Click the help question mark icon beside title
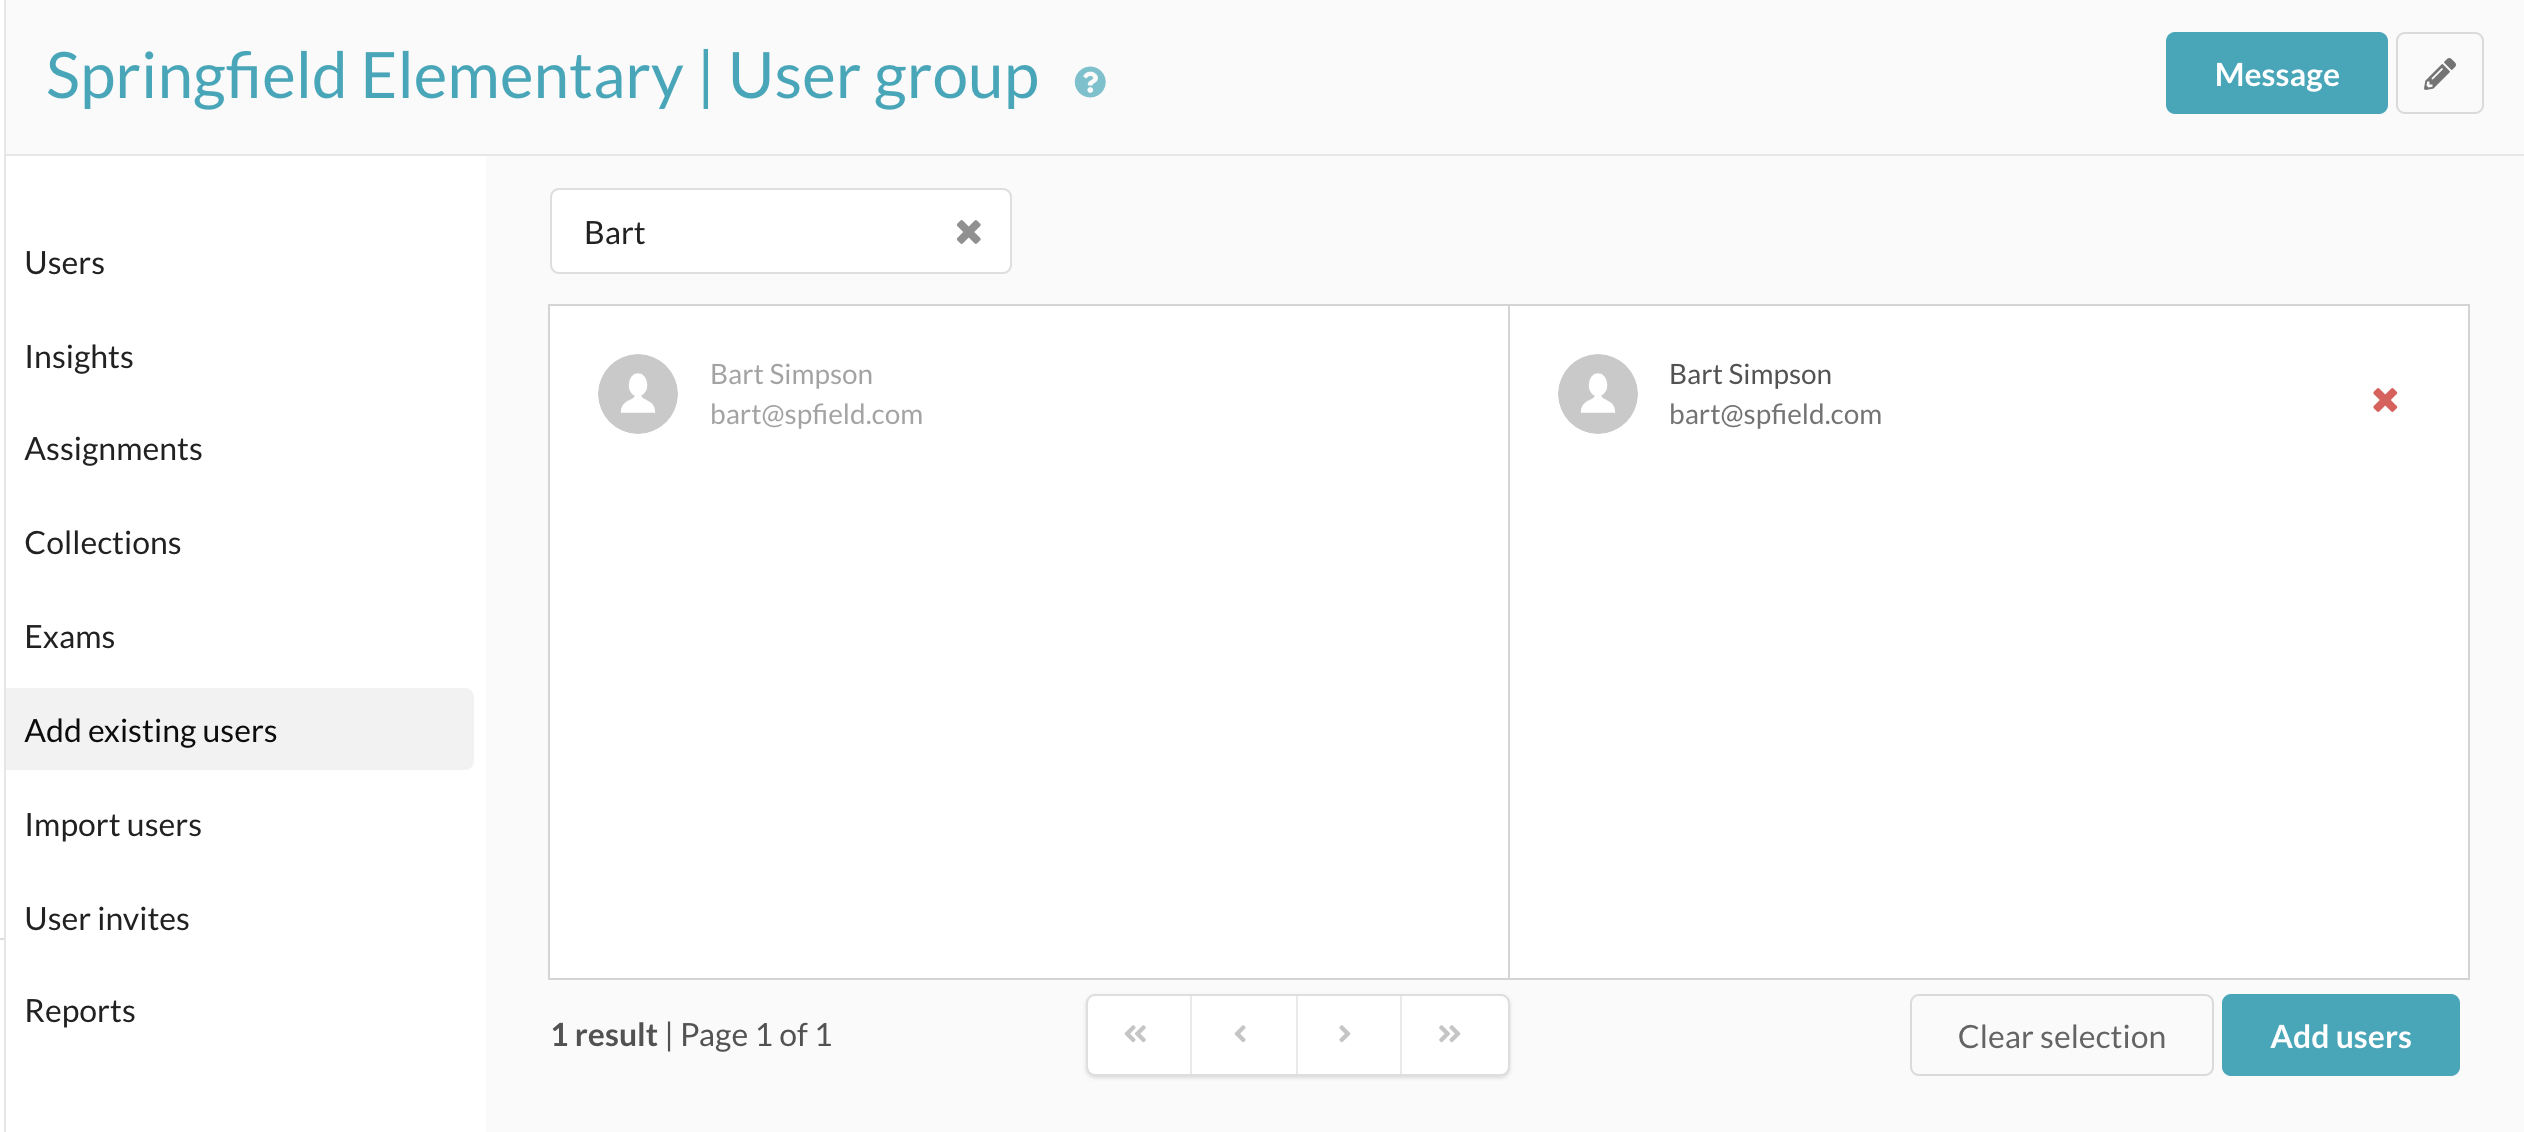The height and width of the screenshot is (1132, 2524). pos(1090,81)
